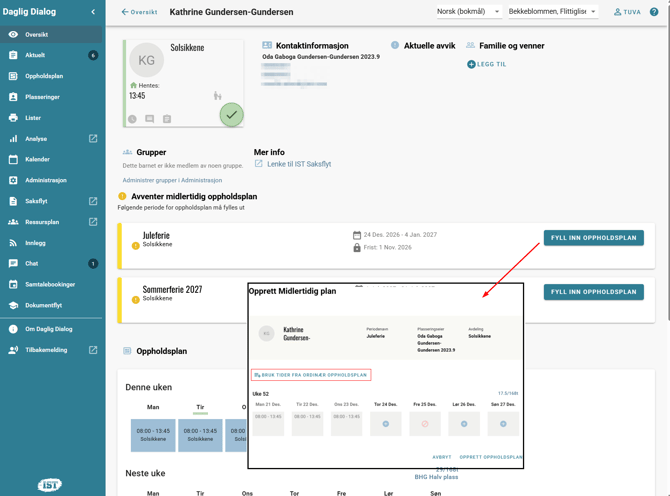The image size is (670, 496).
Task: Expand the Bekkeblommen department dropdown
Action: 553,12
